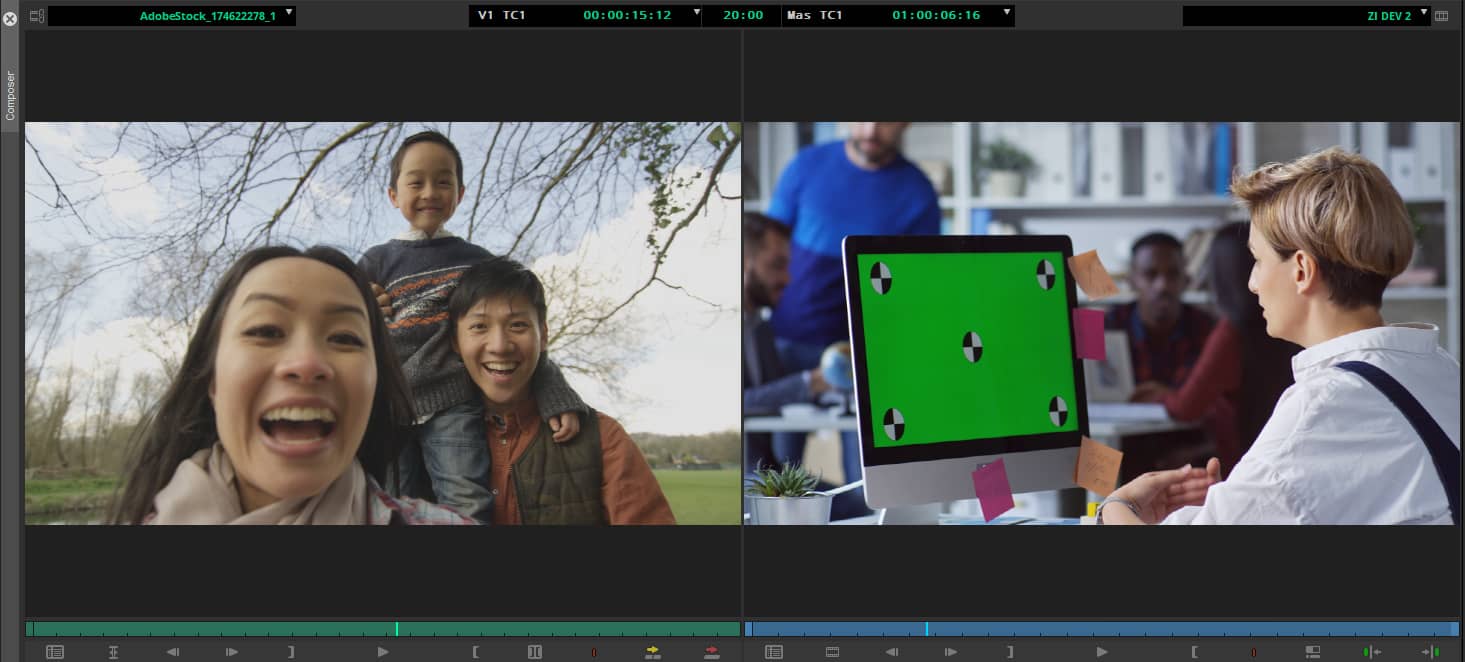
Task: Click source Clear Both Marks icon
Action: click(x=535, y=652)
